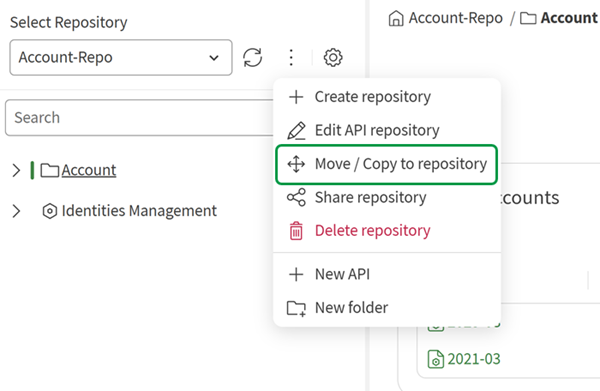
Task: Select New folder from the menu
Action: (x=386, y=308)
